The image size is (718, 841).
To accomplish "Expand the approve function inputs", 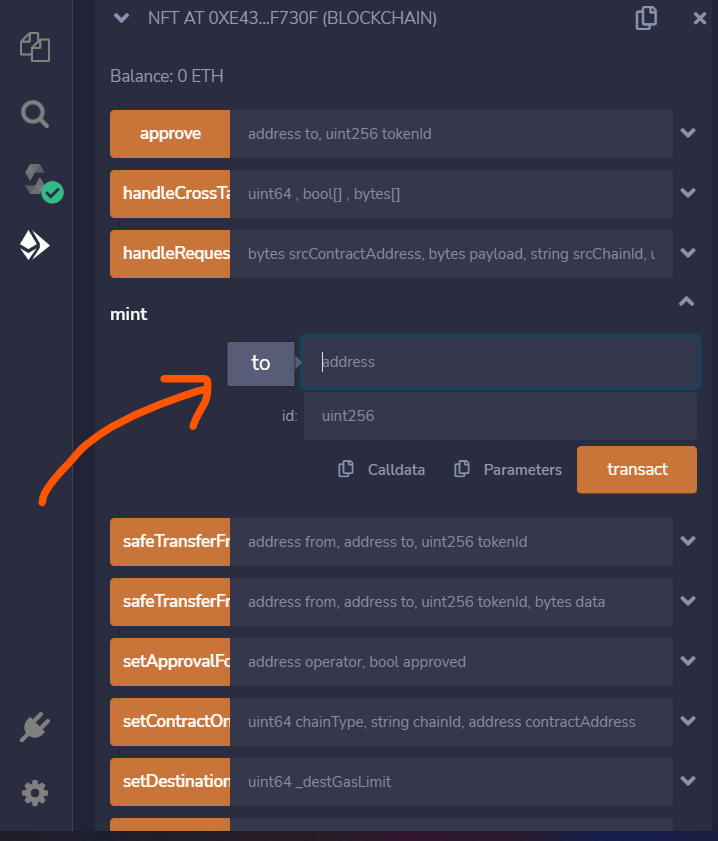I will (x=688, y=133).
